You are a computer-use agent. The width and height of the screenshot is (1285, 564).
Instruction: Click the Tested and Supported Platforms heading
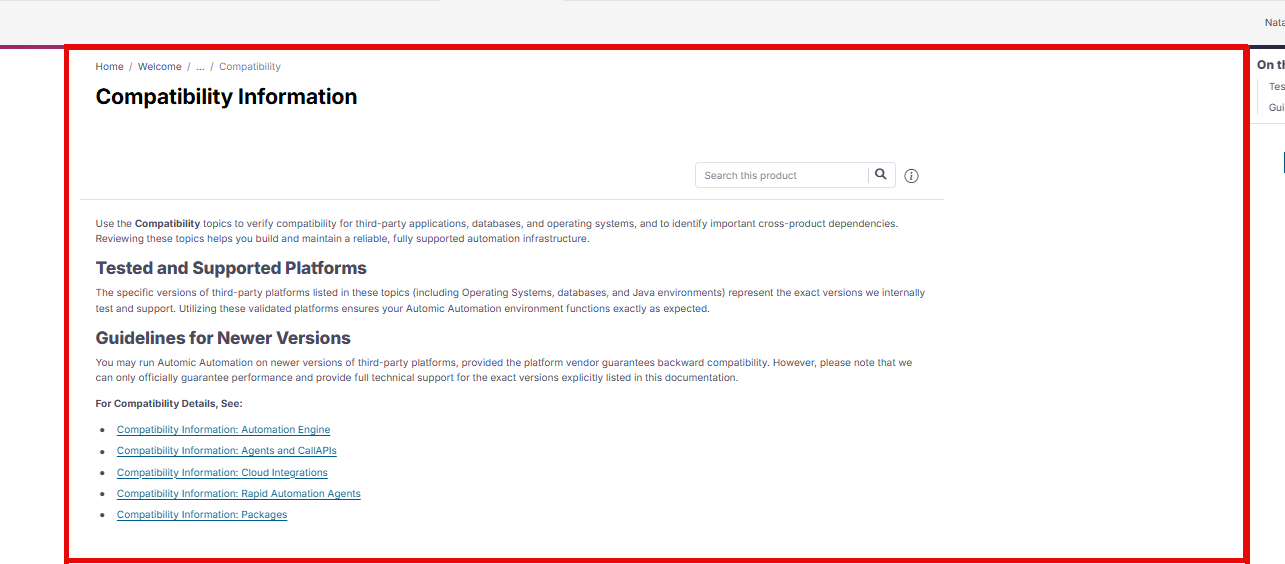tap(231, 268)
